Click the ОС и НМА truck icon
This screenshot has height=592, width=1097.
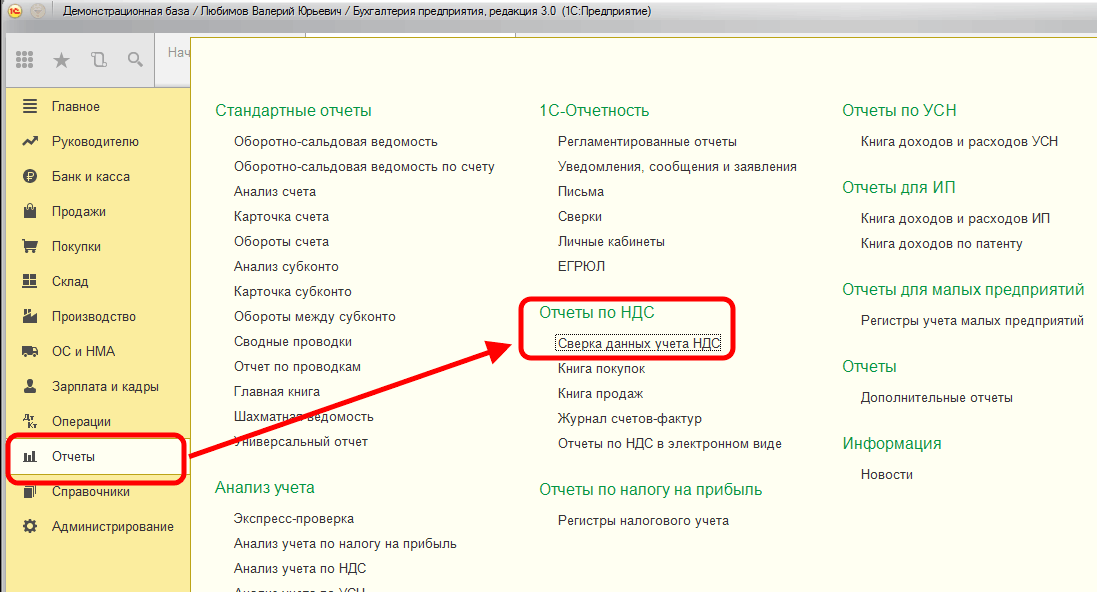29,351
